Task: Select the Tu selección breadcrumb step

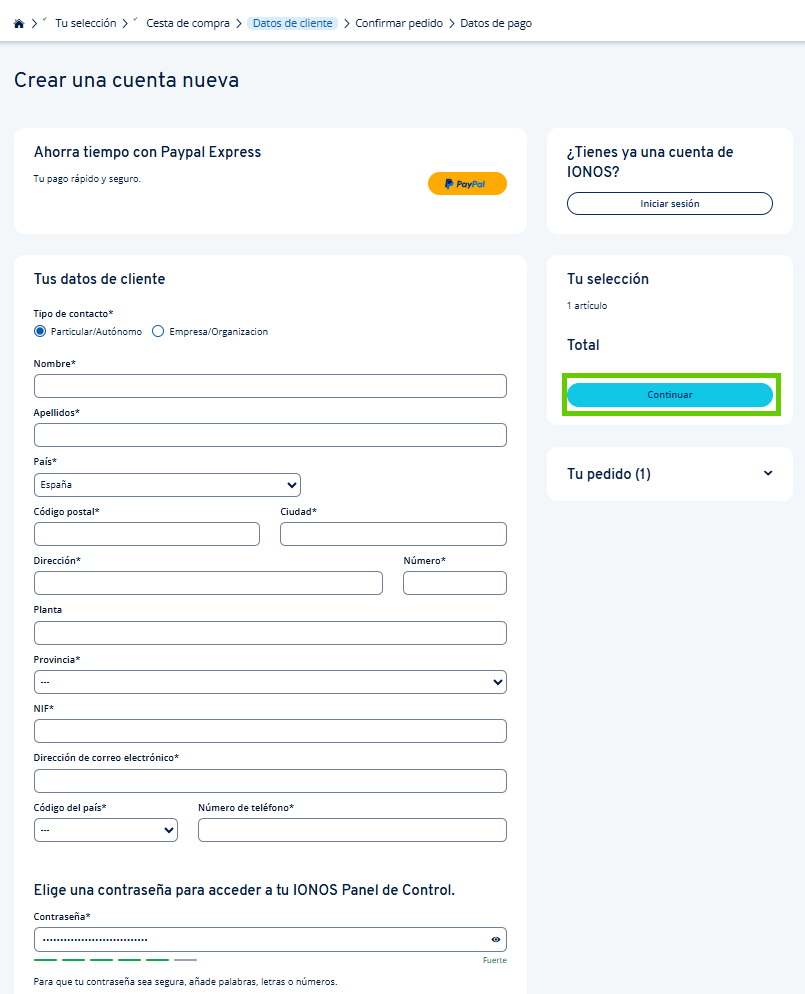Action: (85, 22)
